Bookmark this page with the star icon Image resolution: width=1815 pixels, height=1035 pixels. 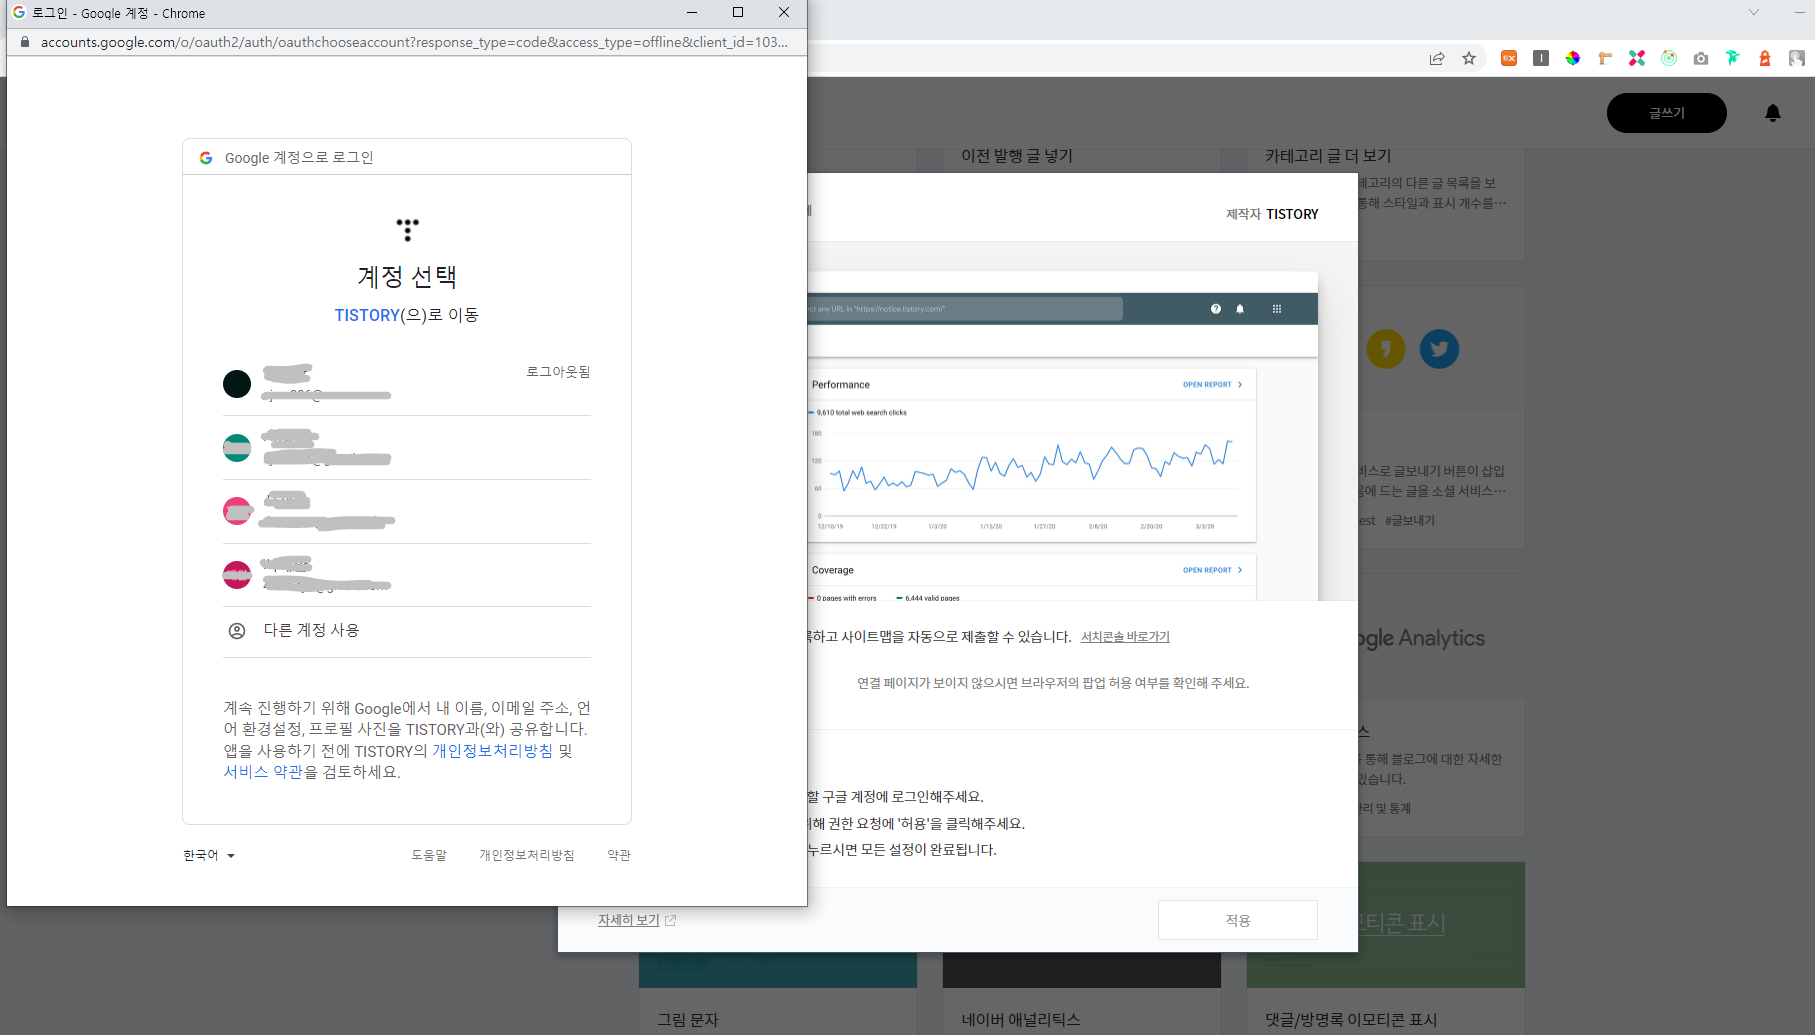(1469, 58)
